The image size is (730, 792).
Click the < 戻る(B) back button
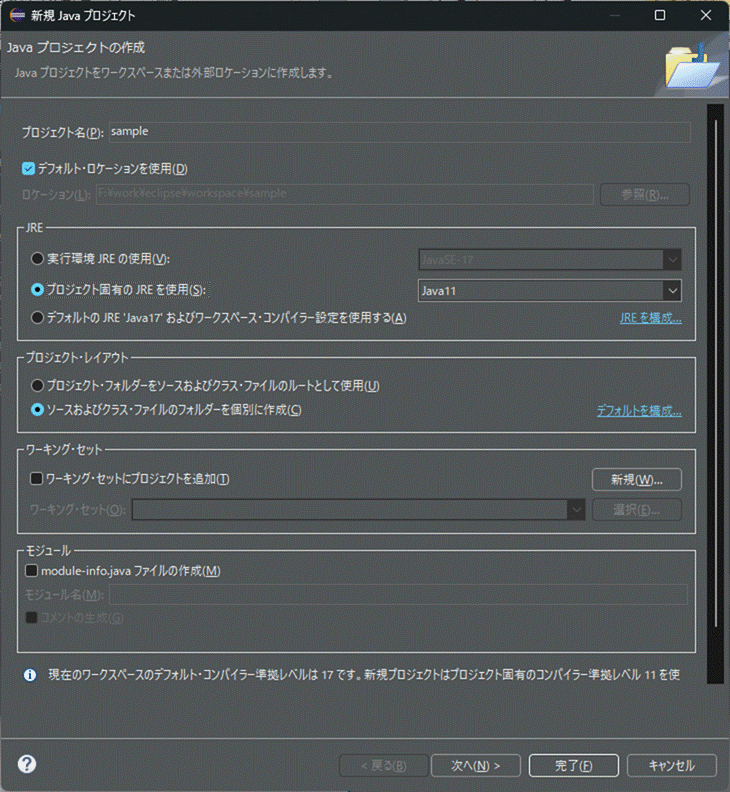click(383, 766)
